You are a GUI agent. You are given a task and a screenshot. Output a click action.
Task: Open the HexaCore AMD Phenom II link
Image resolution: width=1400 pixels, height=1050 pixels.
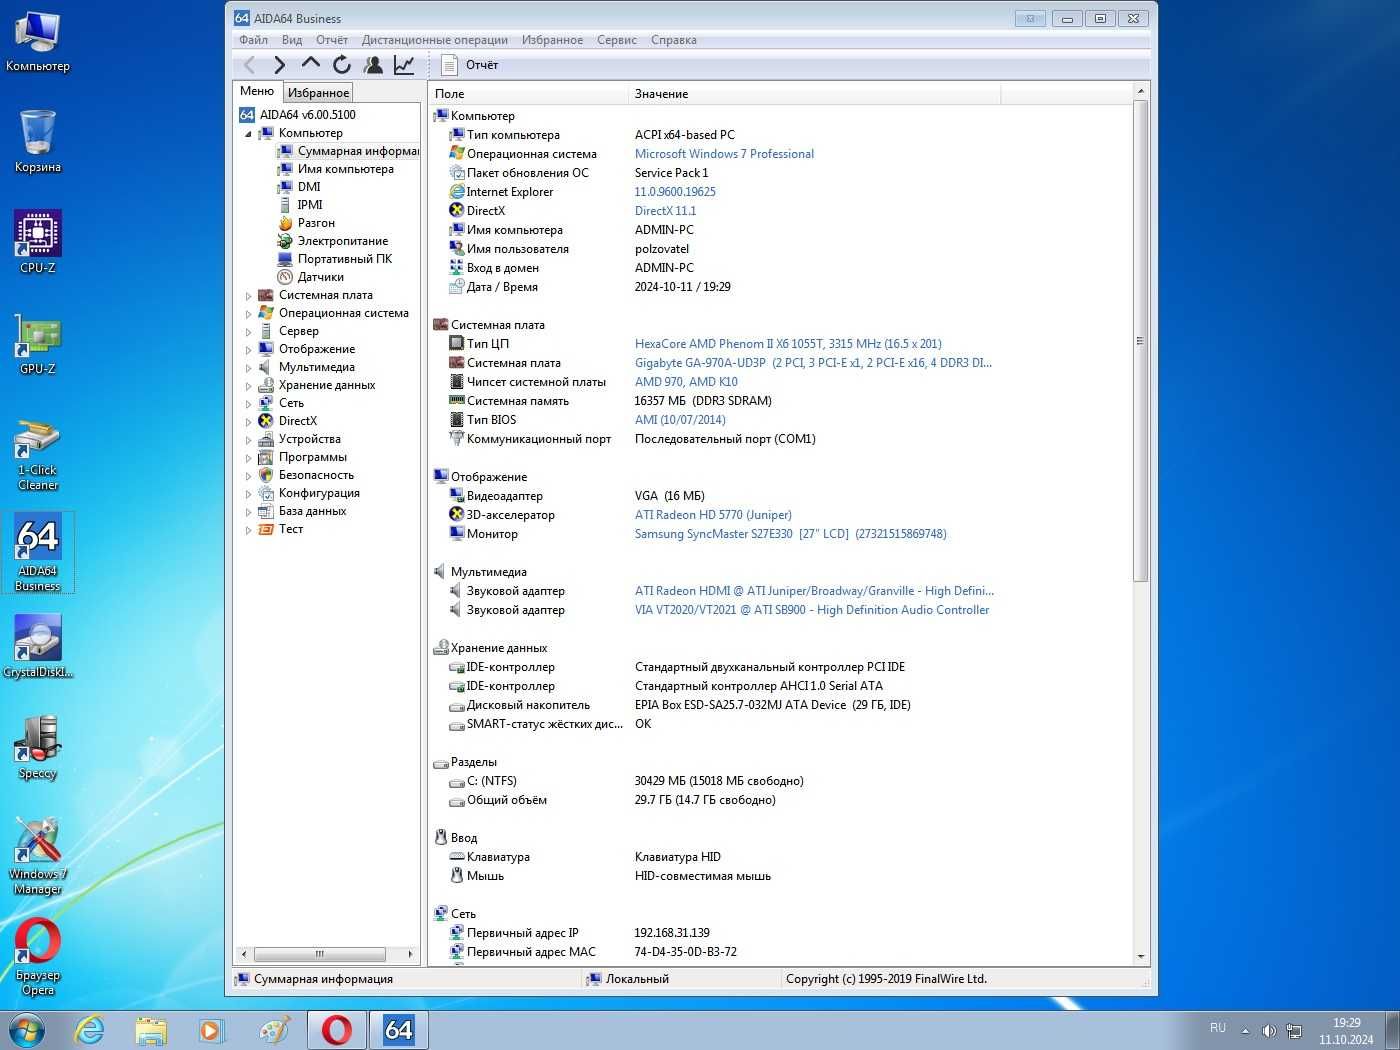coord(788,344)
